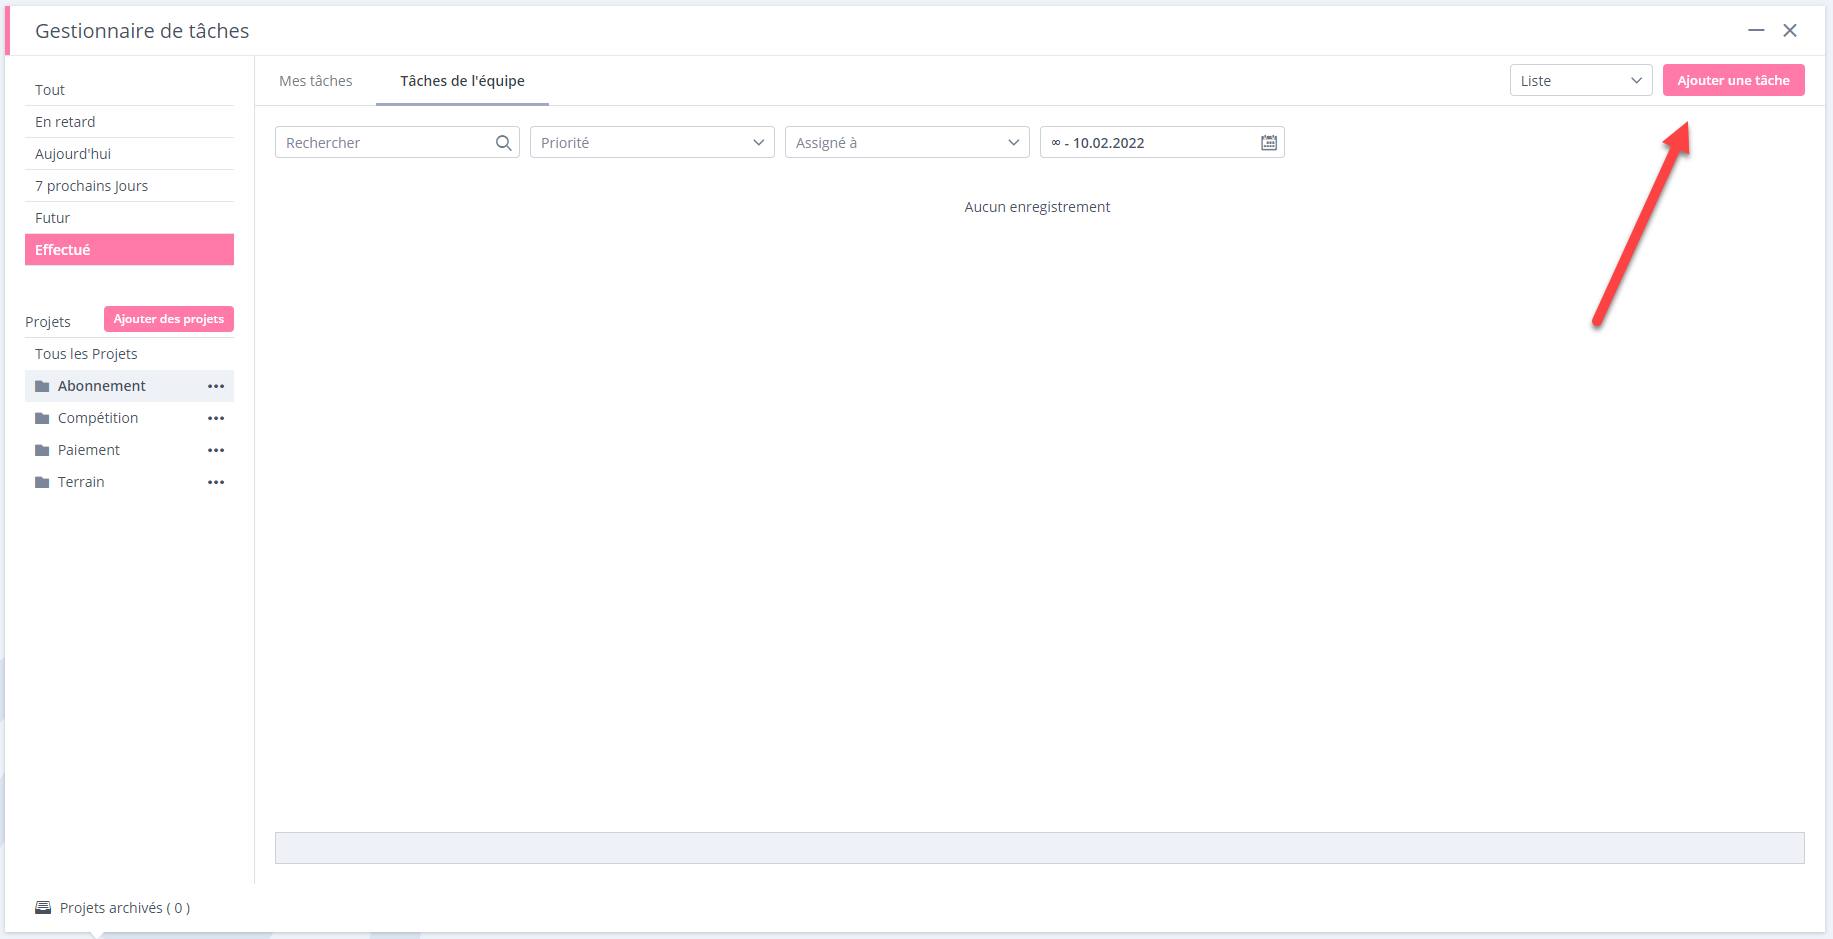Switch to the Mes tâches tab

(316, 81)
